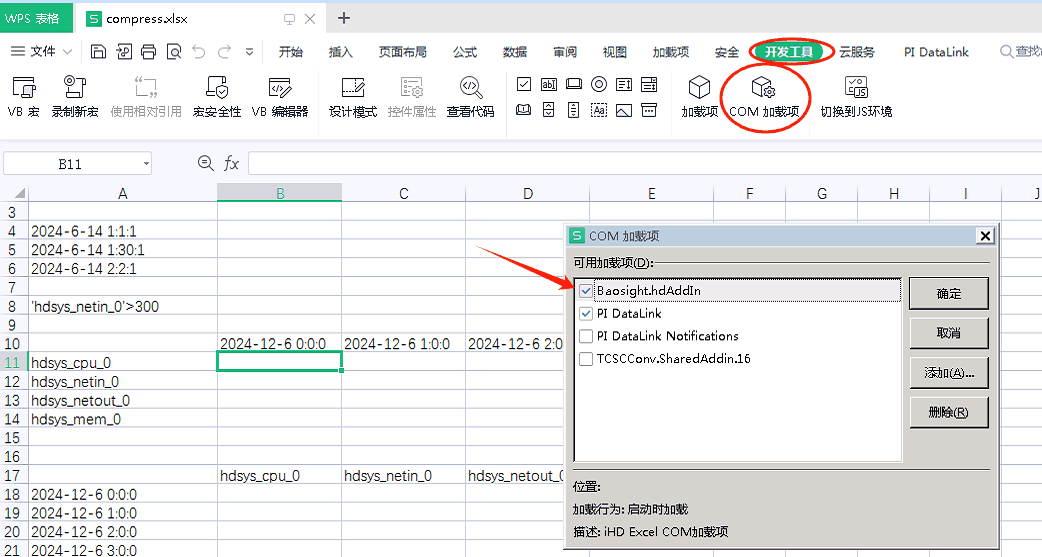
Task: Click the 添加(A)... button
Action: 949,372
